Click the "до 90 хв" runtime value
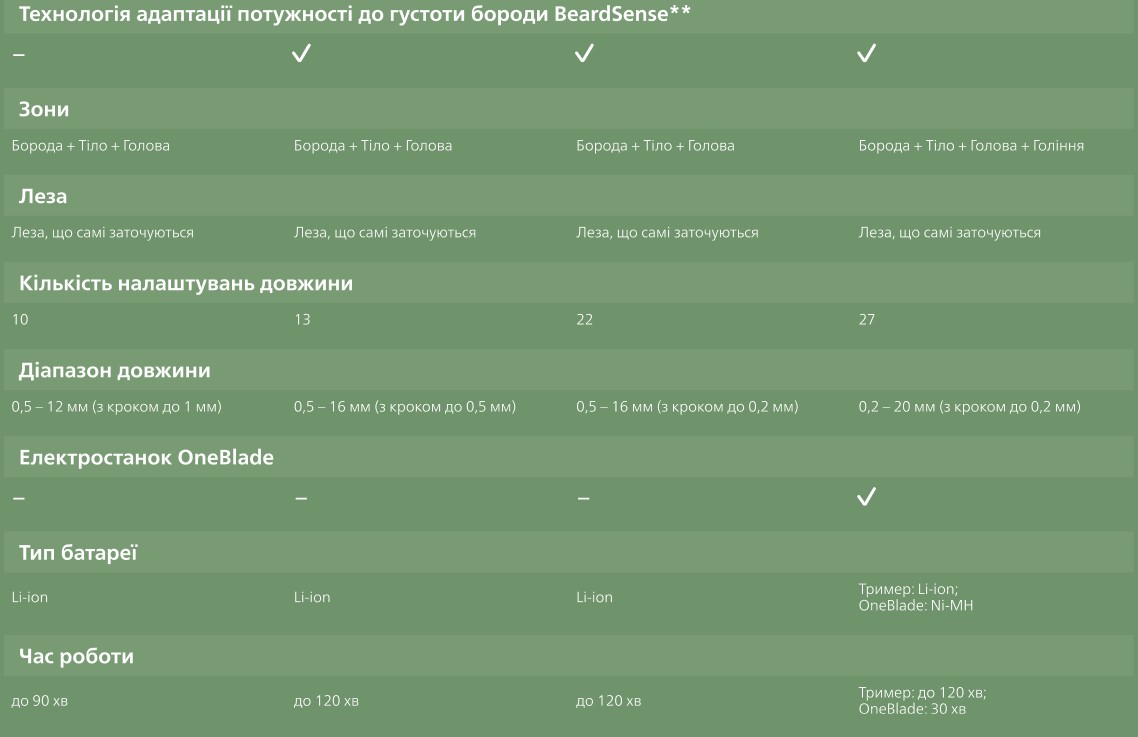This screenshot has width=1138, height=737. (40, 701)
